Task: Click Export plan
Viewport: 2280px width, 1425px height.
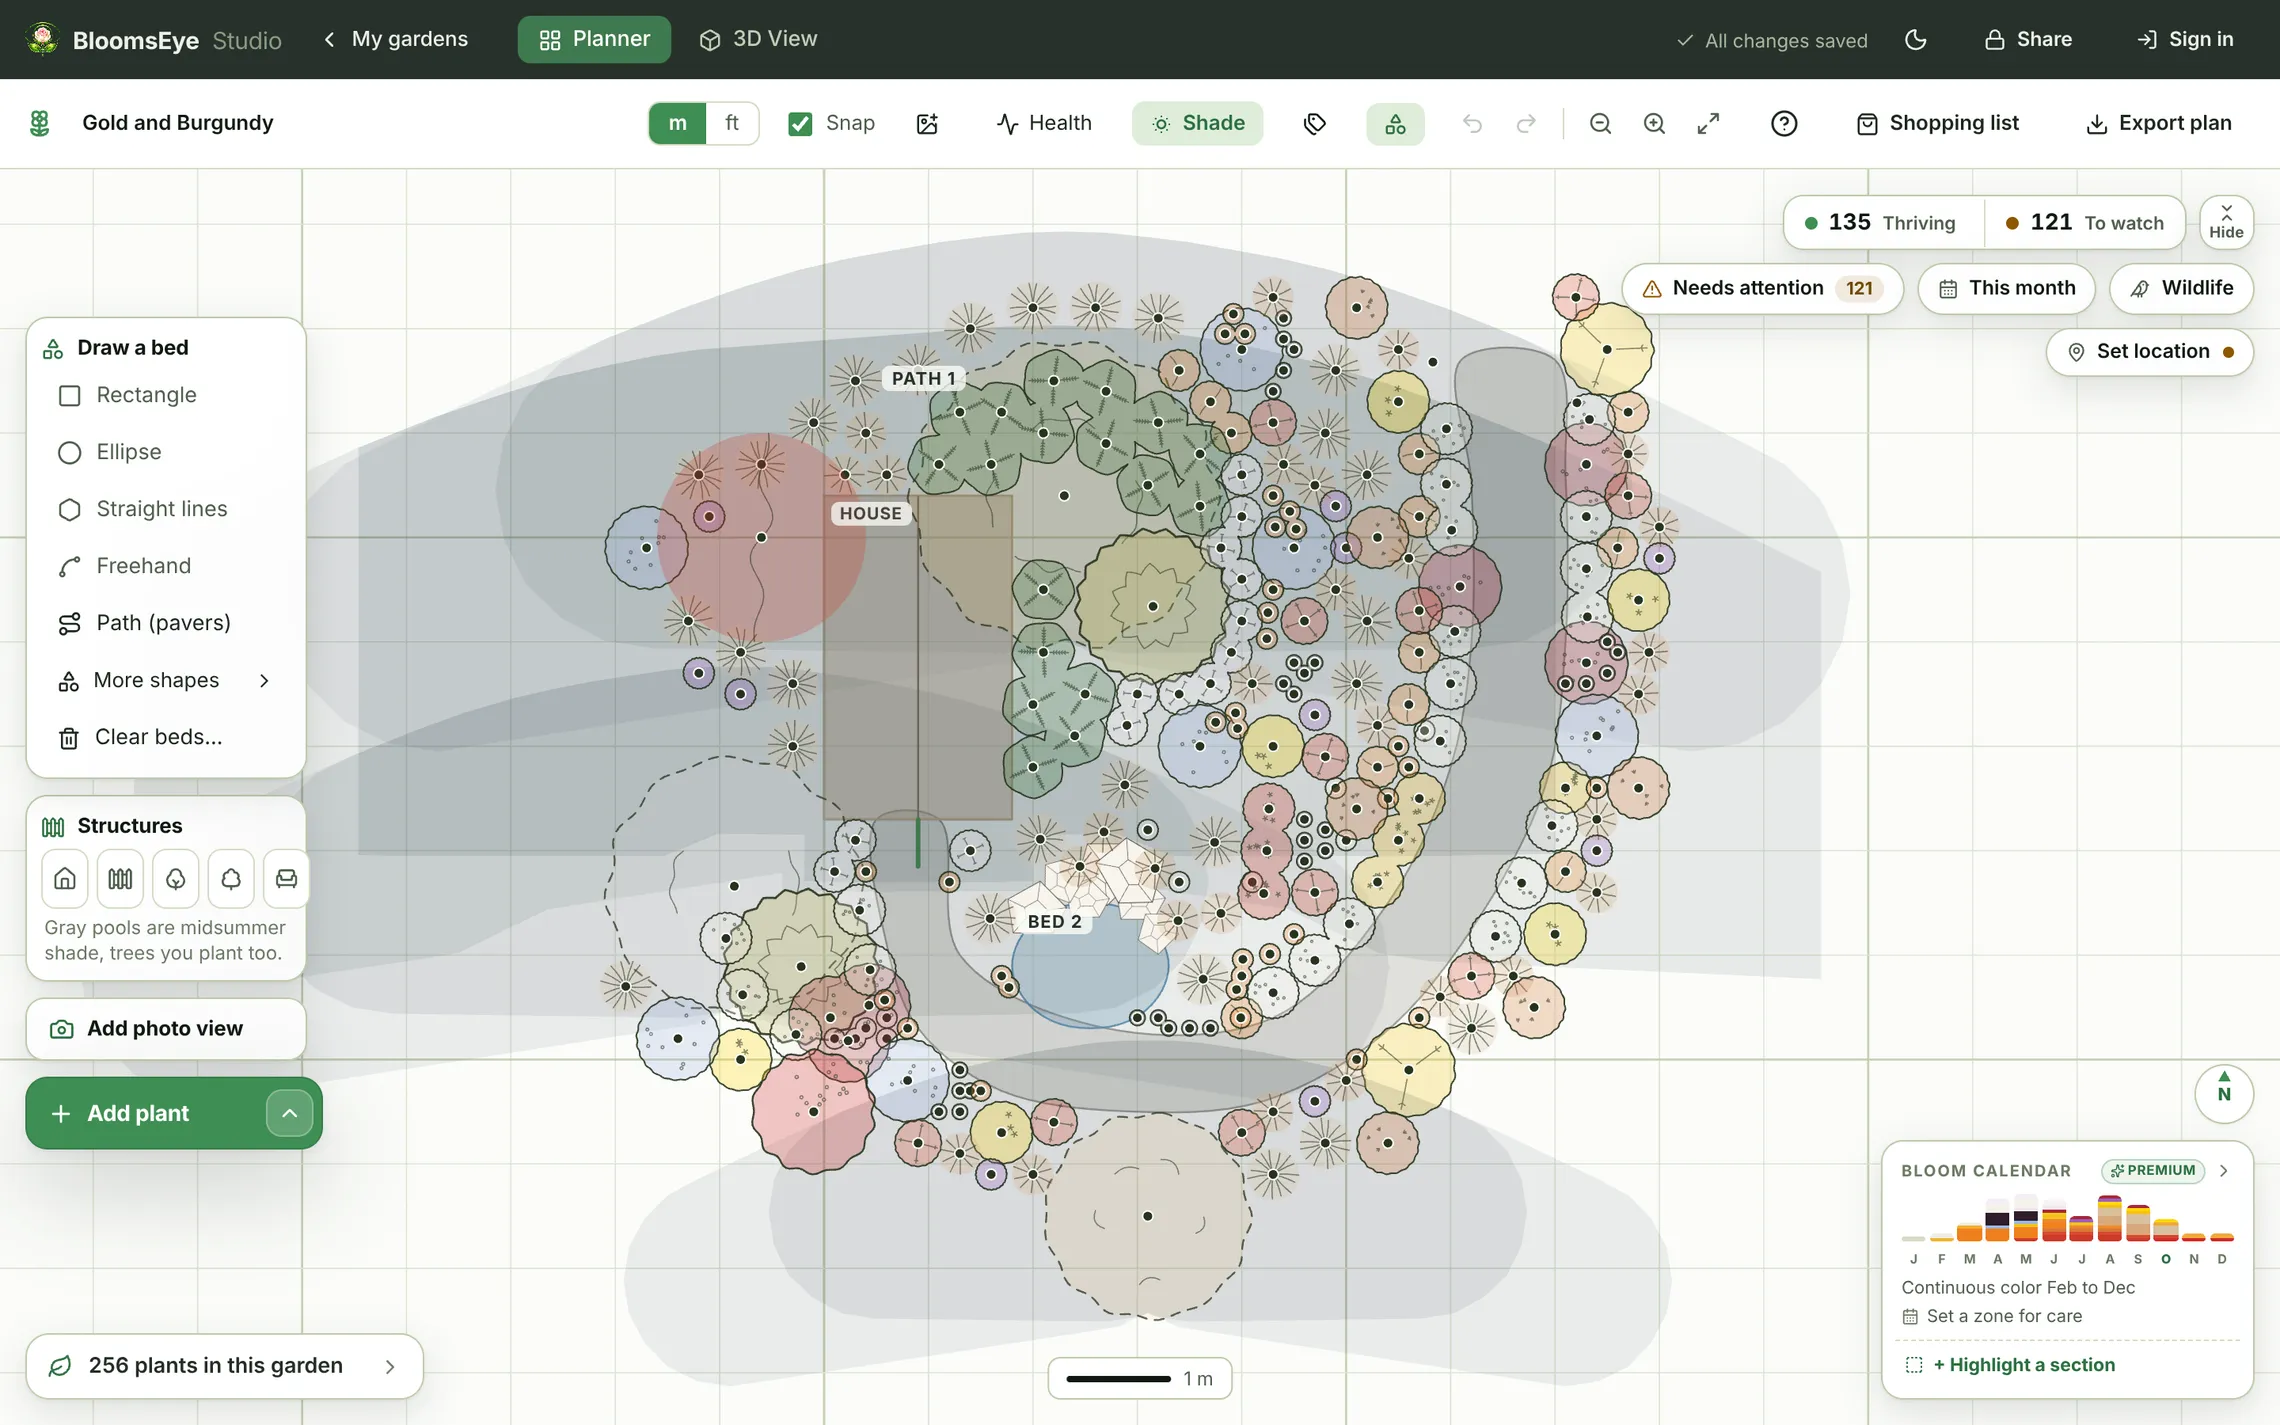Action: 2158,124
